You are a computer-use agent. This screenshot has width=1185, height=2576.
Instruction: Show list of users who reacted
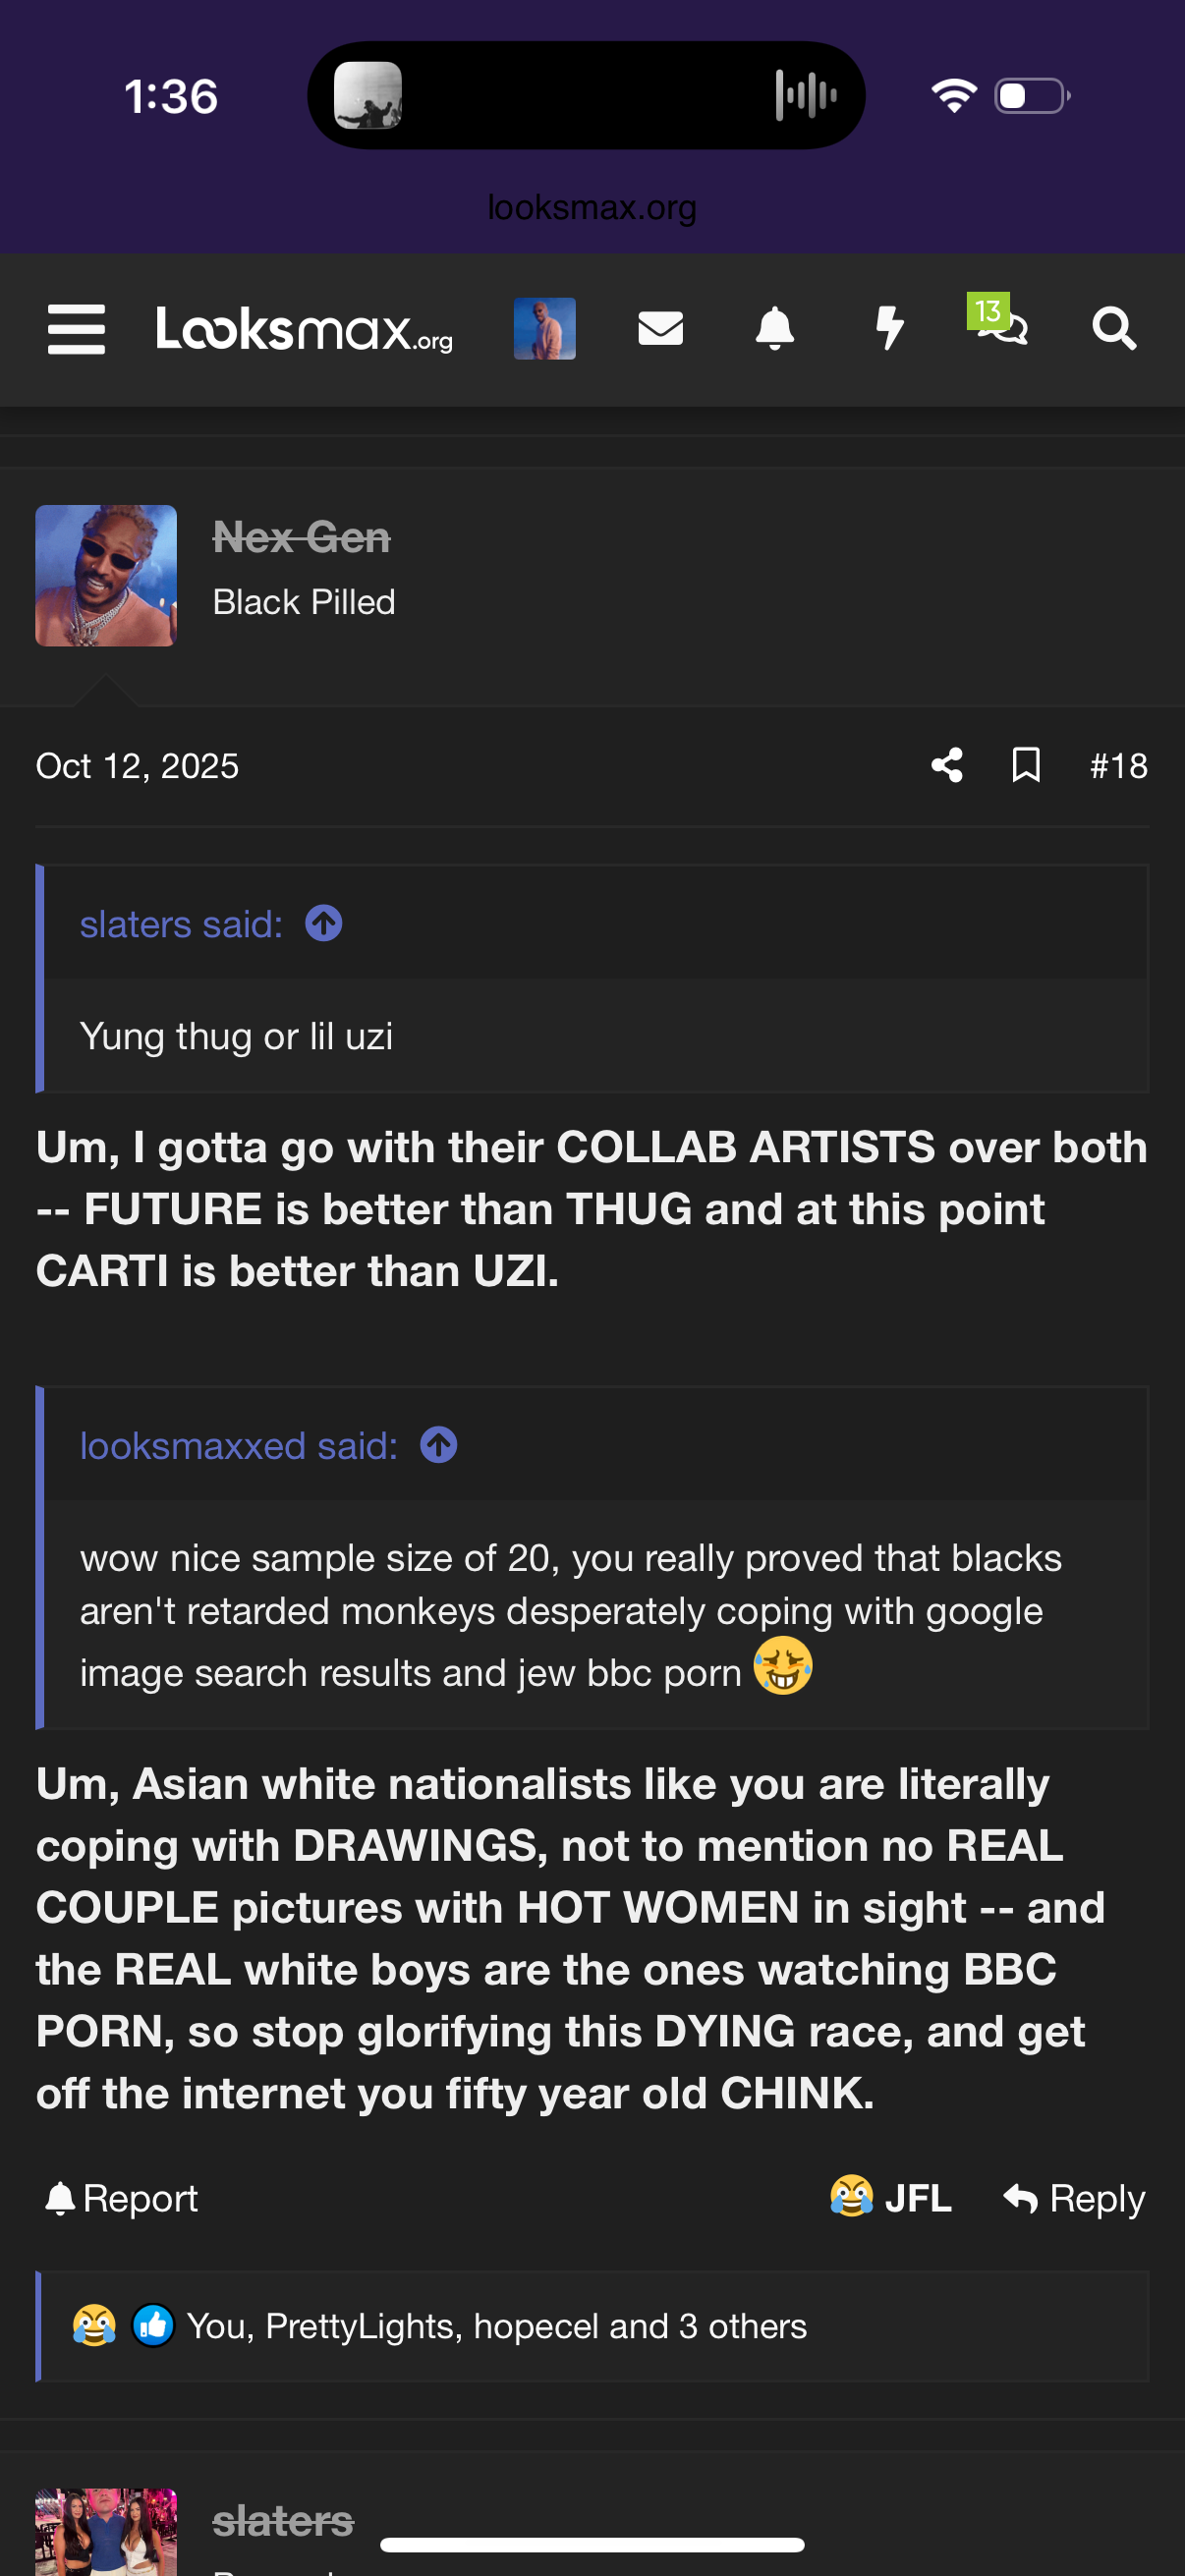pyautogui.click(x=496, y=2327)
